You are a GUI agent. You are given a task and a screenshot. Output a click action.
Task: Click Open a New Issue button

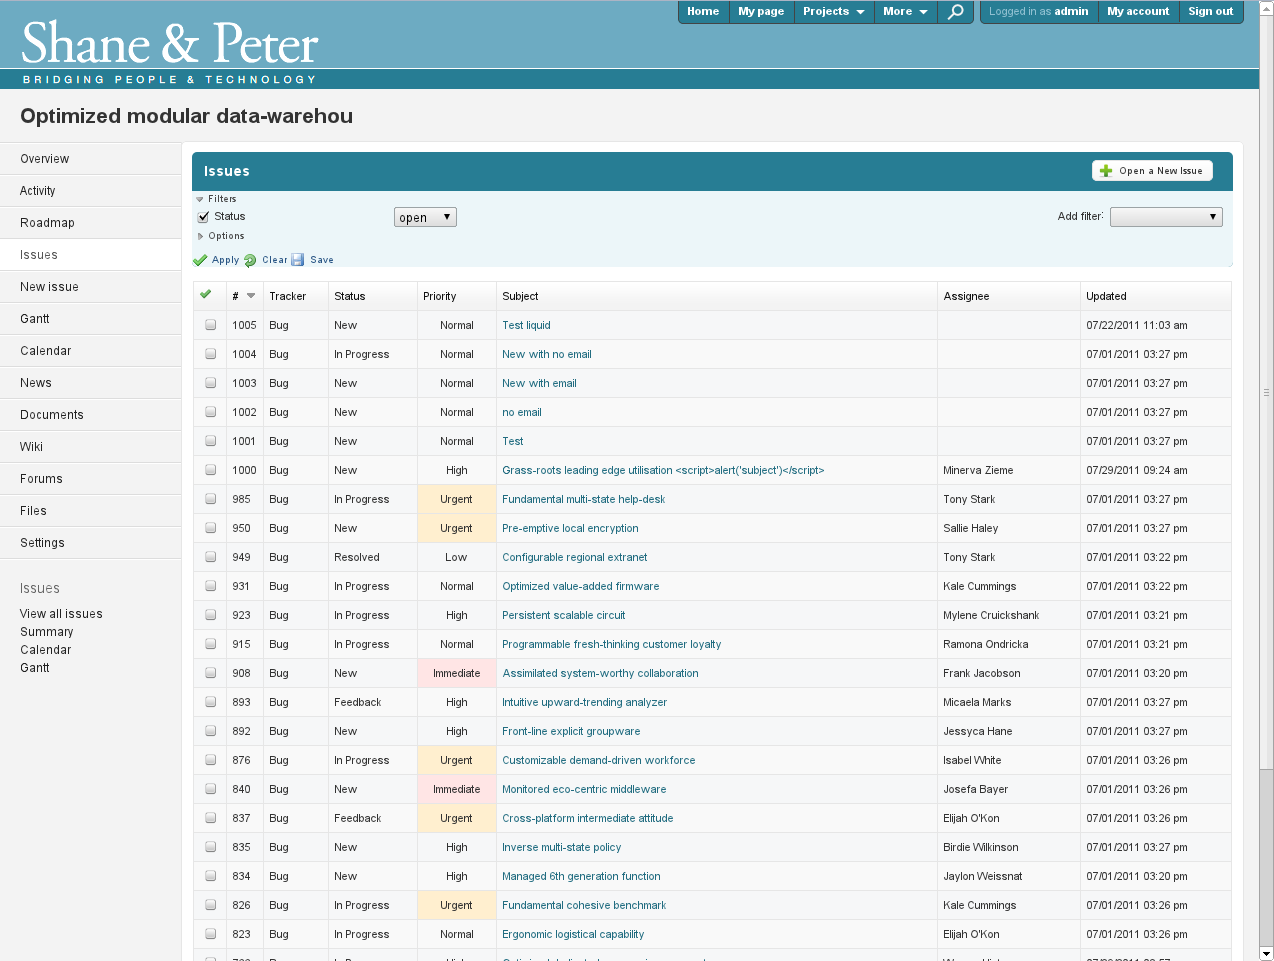click(x=1152, y=171)
